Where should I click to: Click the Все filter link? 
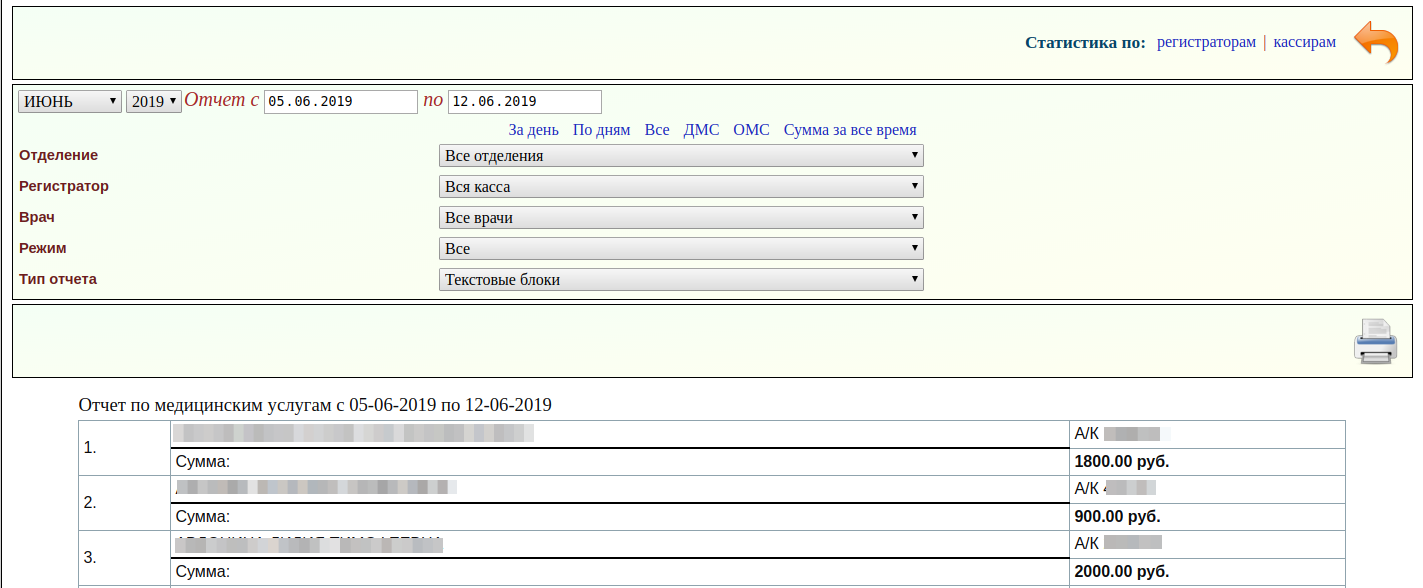657,130
